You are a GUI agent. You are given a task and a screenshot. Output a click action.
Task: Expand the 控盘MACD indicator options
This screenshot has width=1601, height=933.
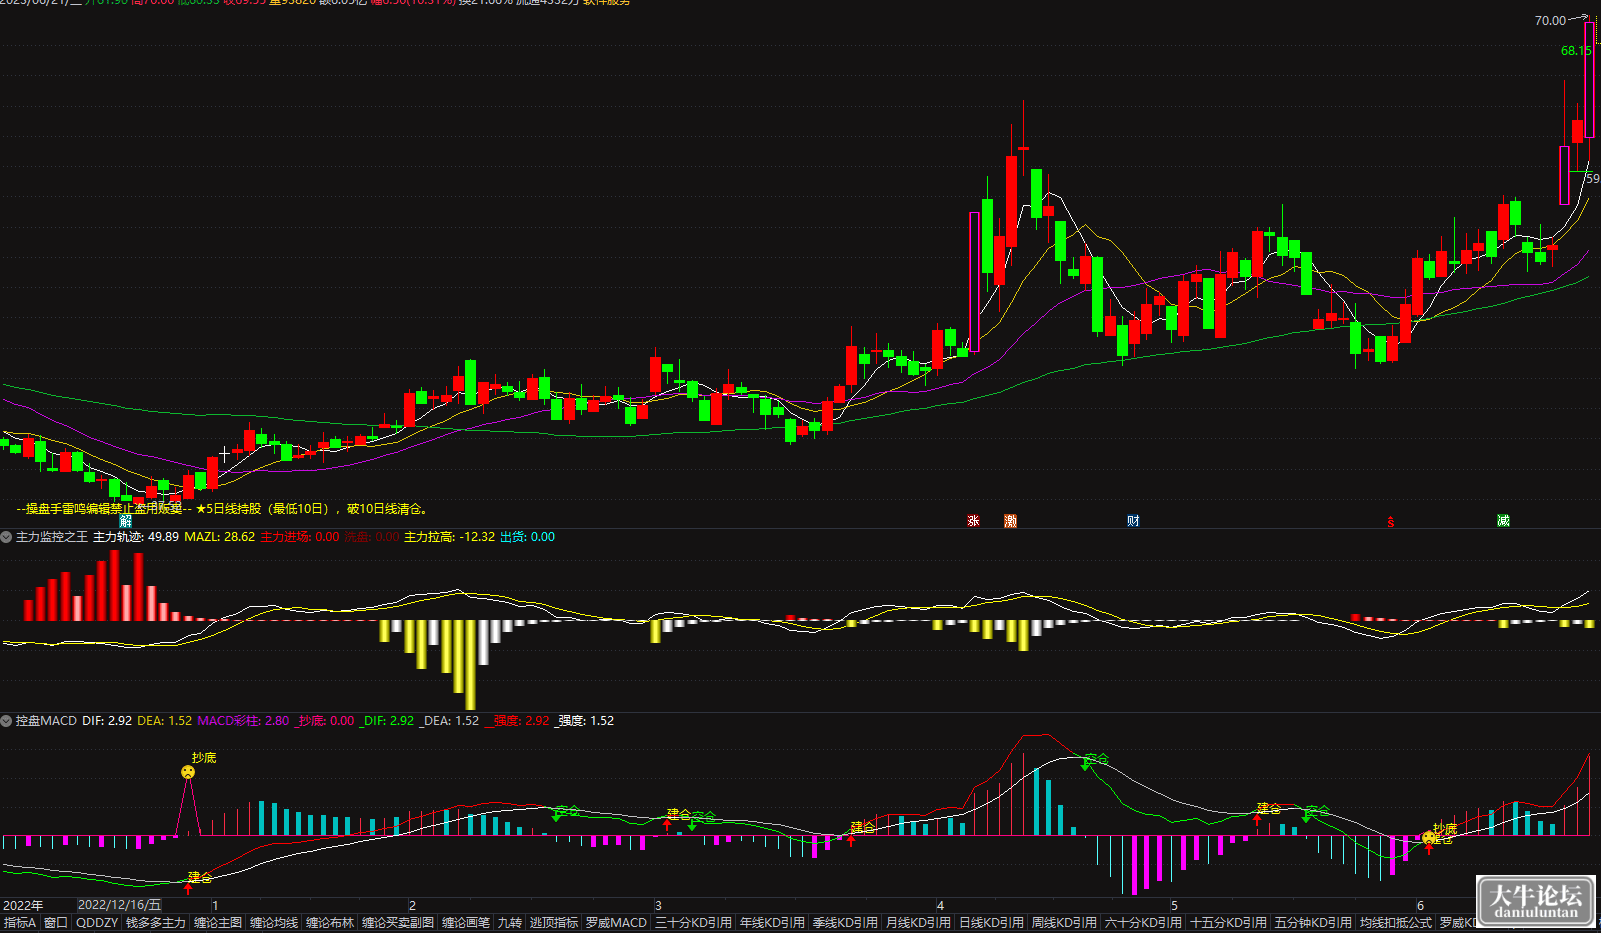coord(6,721)
